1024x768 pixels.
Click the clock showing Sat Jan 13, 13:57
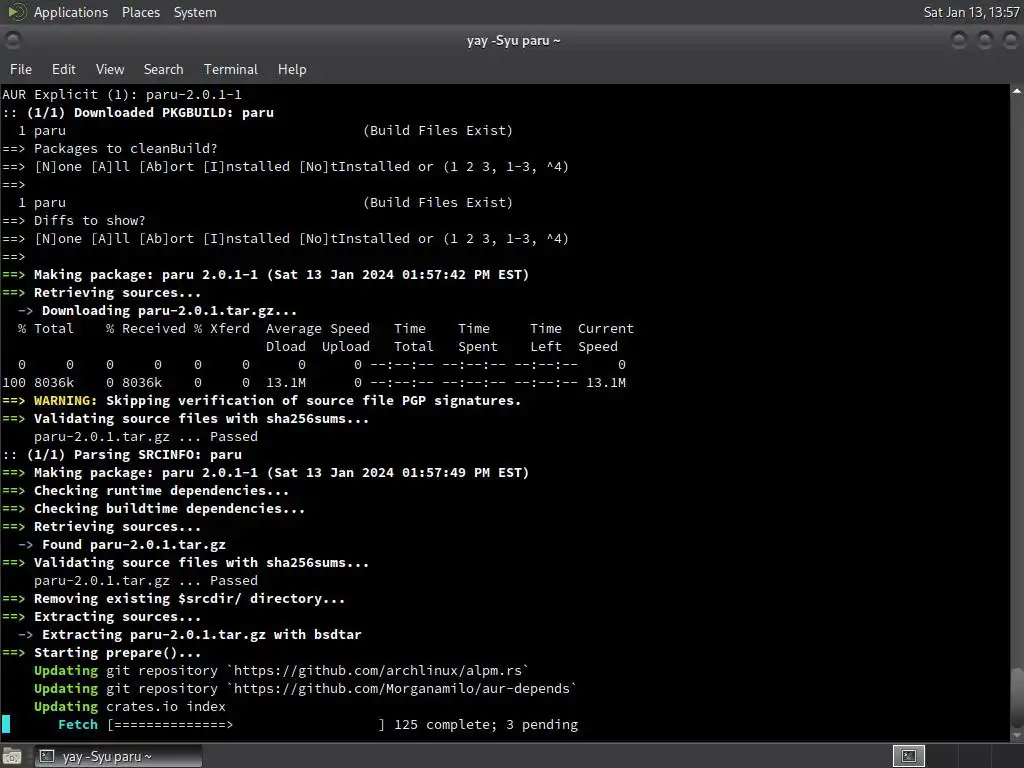click(971, 12)
